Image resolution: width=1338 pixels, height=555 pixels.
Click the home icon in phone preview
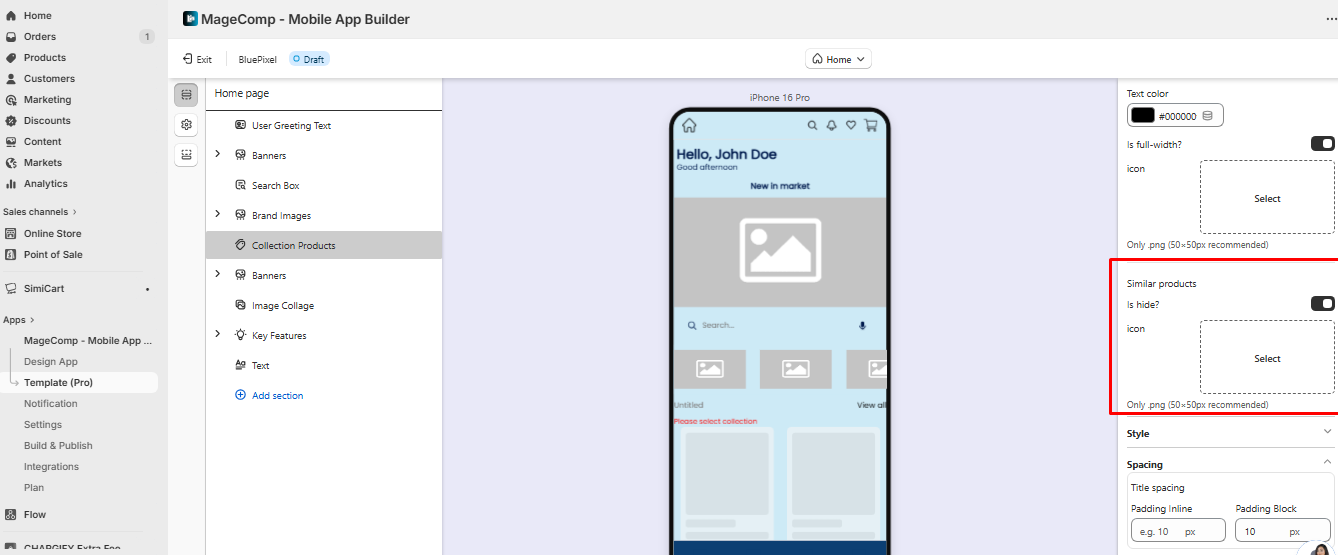[689, 126]
